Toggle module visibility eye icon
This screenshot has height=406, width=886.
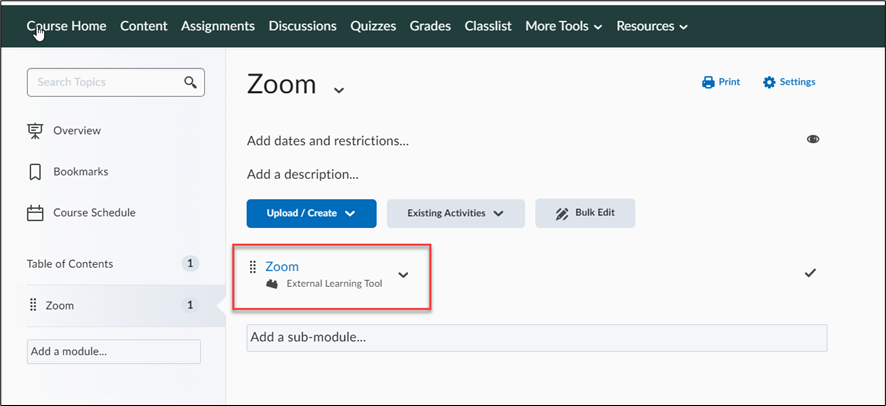coord(813,139)
